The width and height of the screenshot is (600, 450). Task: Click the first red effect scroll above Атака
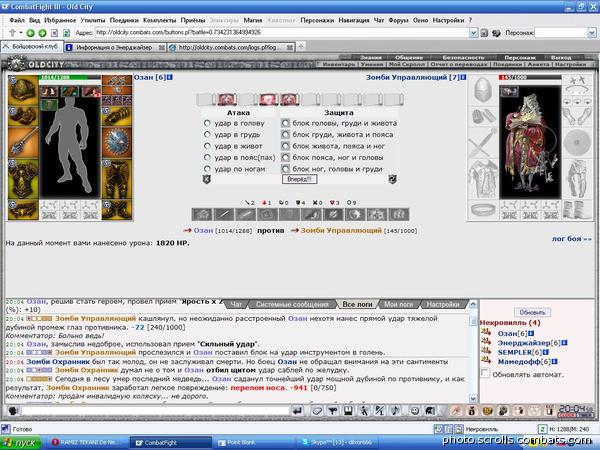click(x=227, y=99)
